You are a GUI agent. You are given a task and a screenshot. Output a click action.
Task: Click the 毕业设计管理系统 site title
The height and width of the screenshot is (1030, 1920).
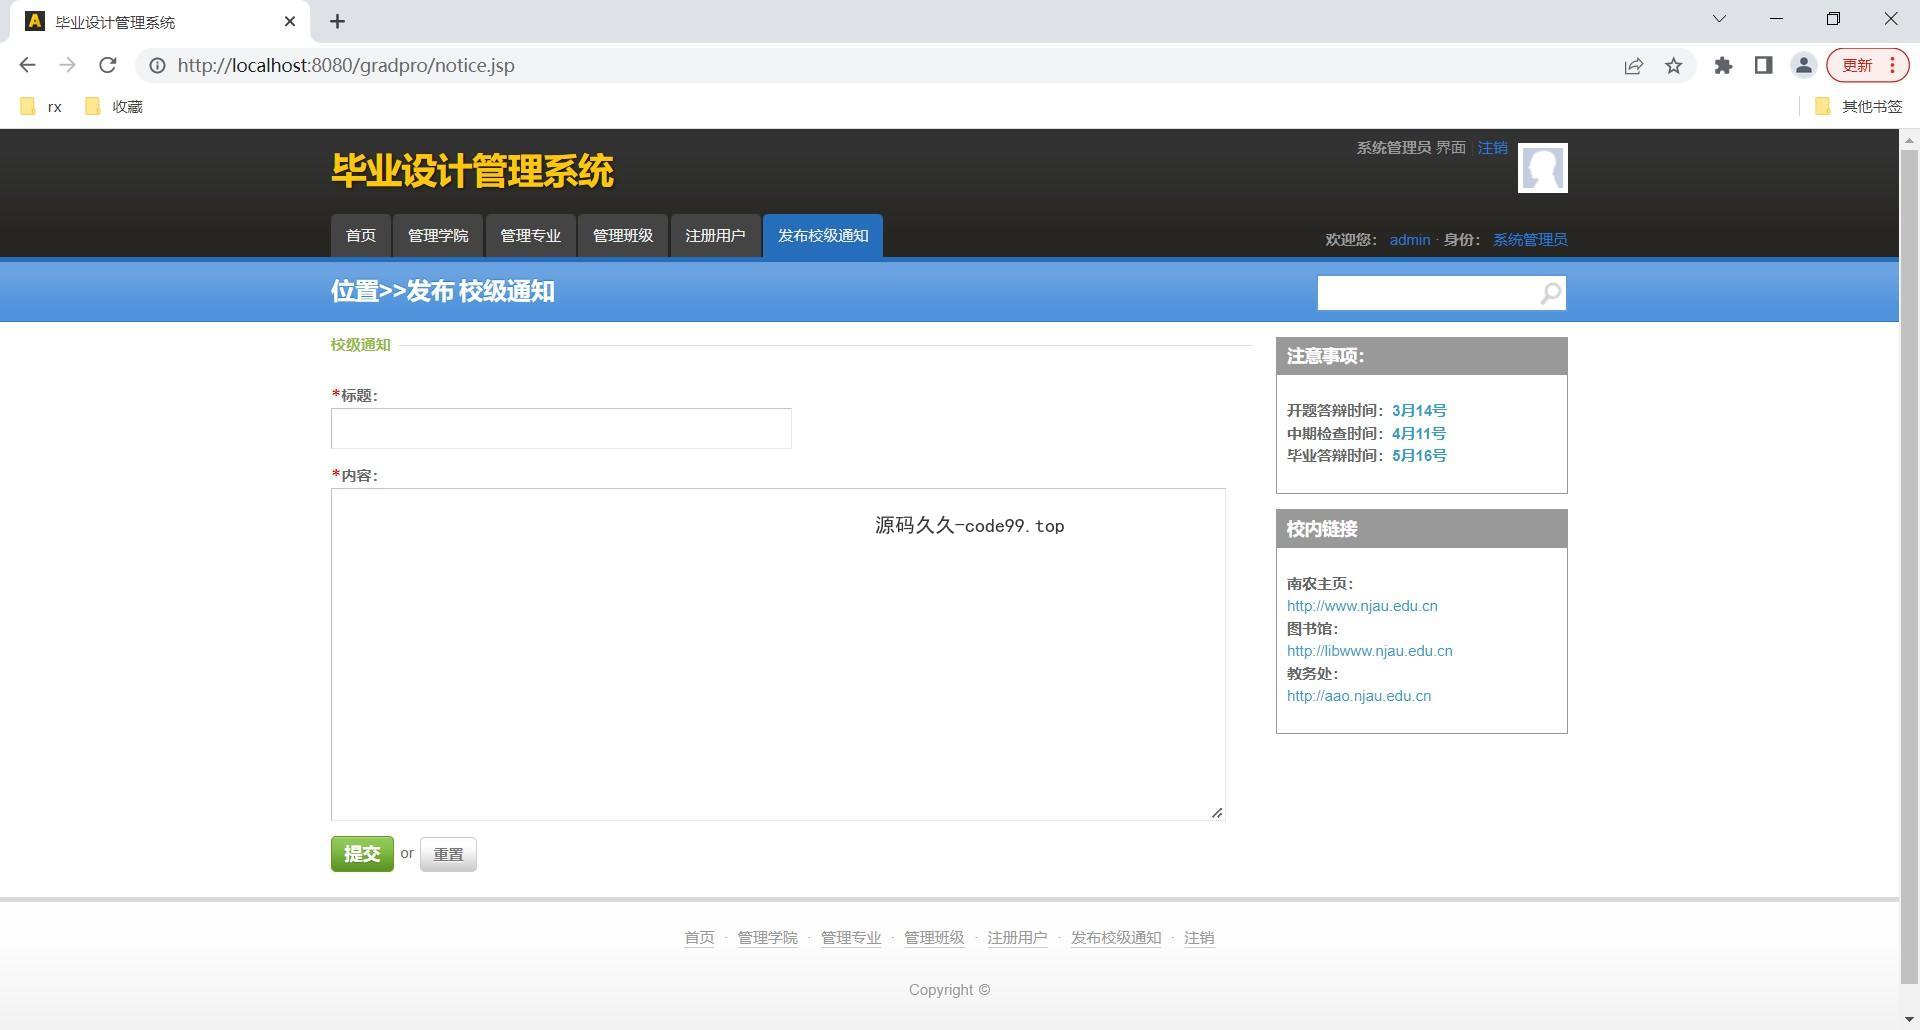coord(472,171)
